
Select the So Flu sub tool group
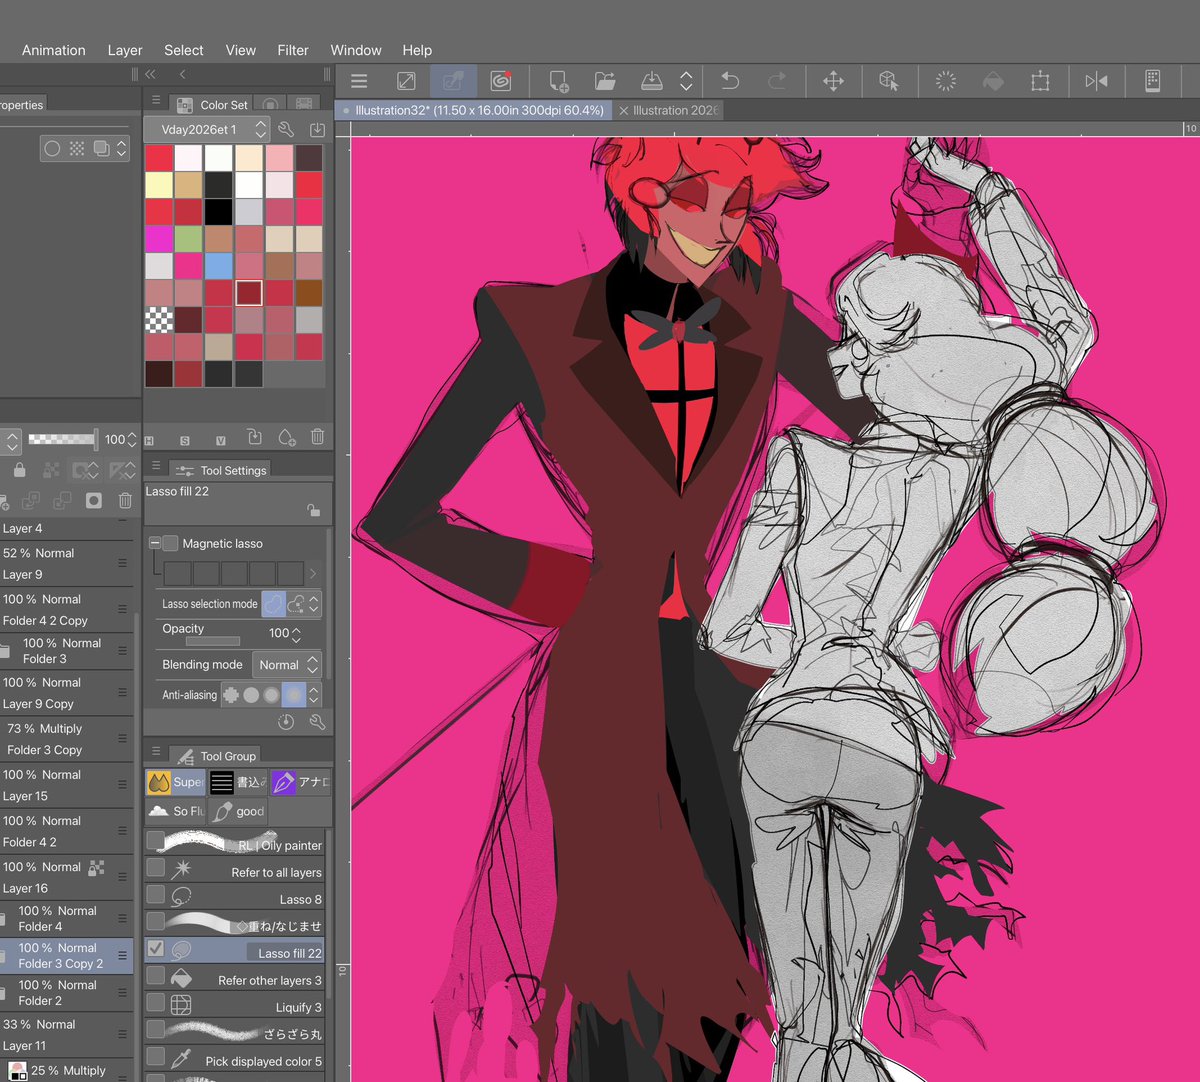point(176,811)
